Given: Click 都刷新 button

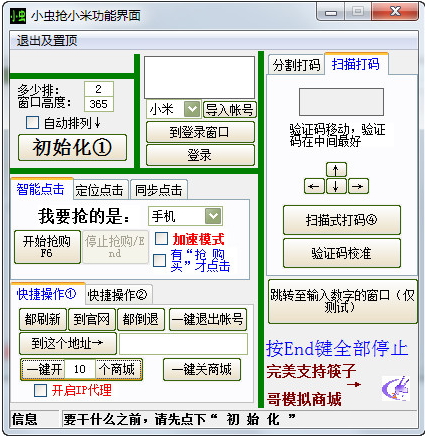Looking at the screenshot, I should pyautogui.click(x=43, y=319).
